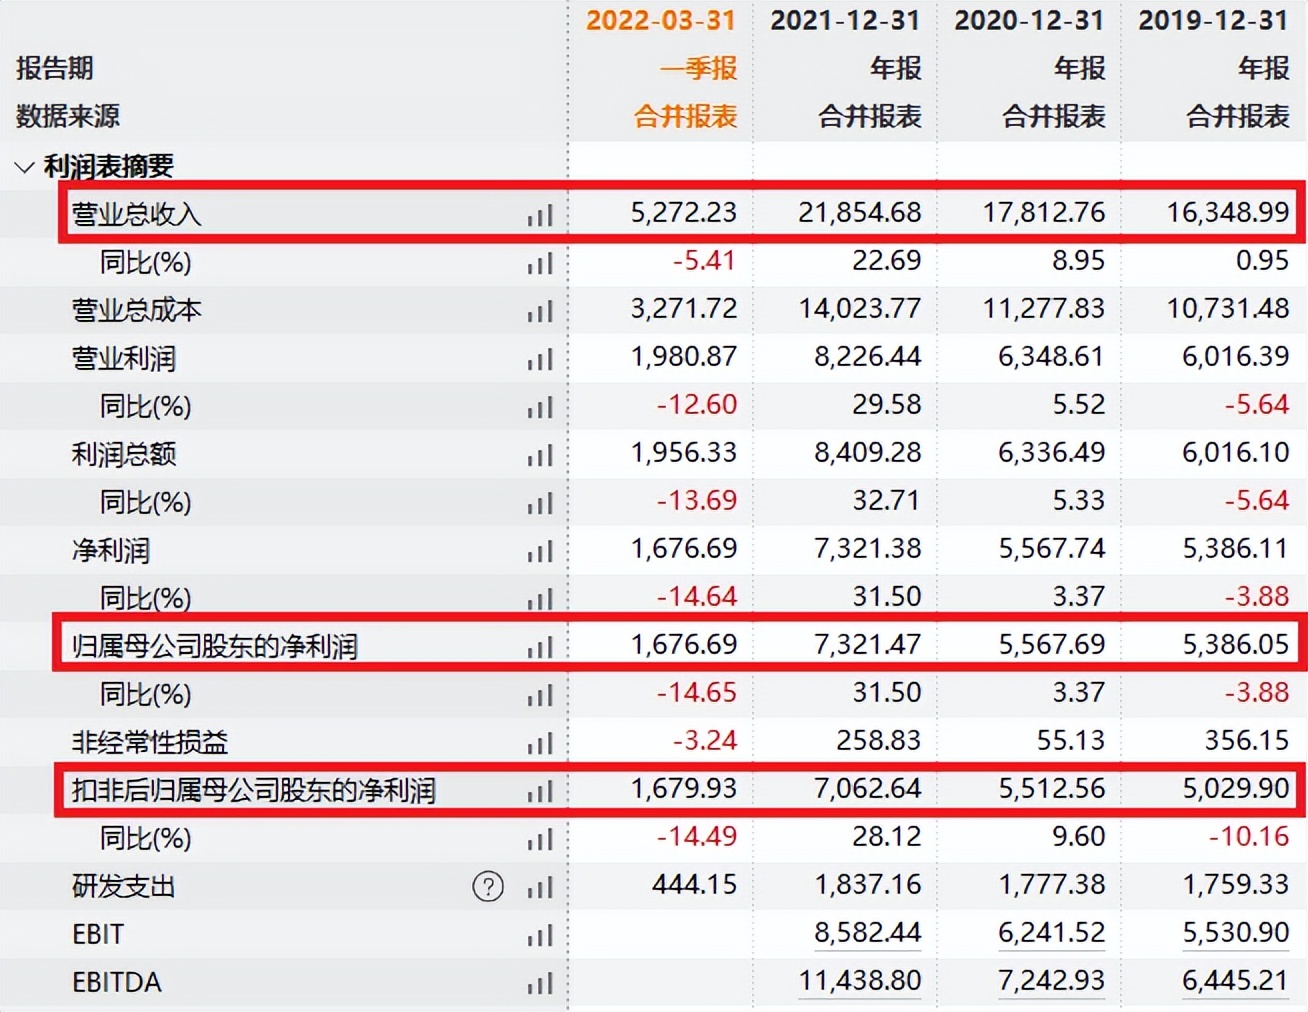Image resolution: width=1308 pixels, height=1012 pixels.
Task: Click the 7,321.47 parent net profit value
Action: pyautogui.click(x=867, y=644)
